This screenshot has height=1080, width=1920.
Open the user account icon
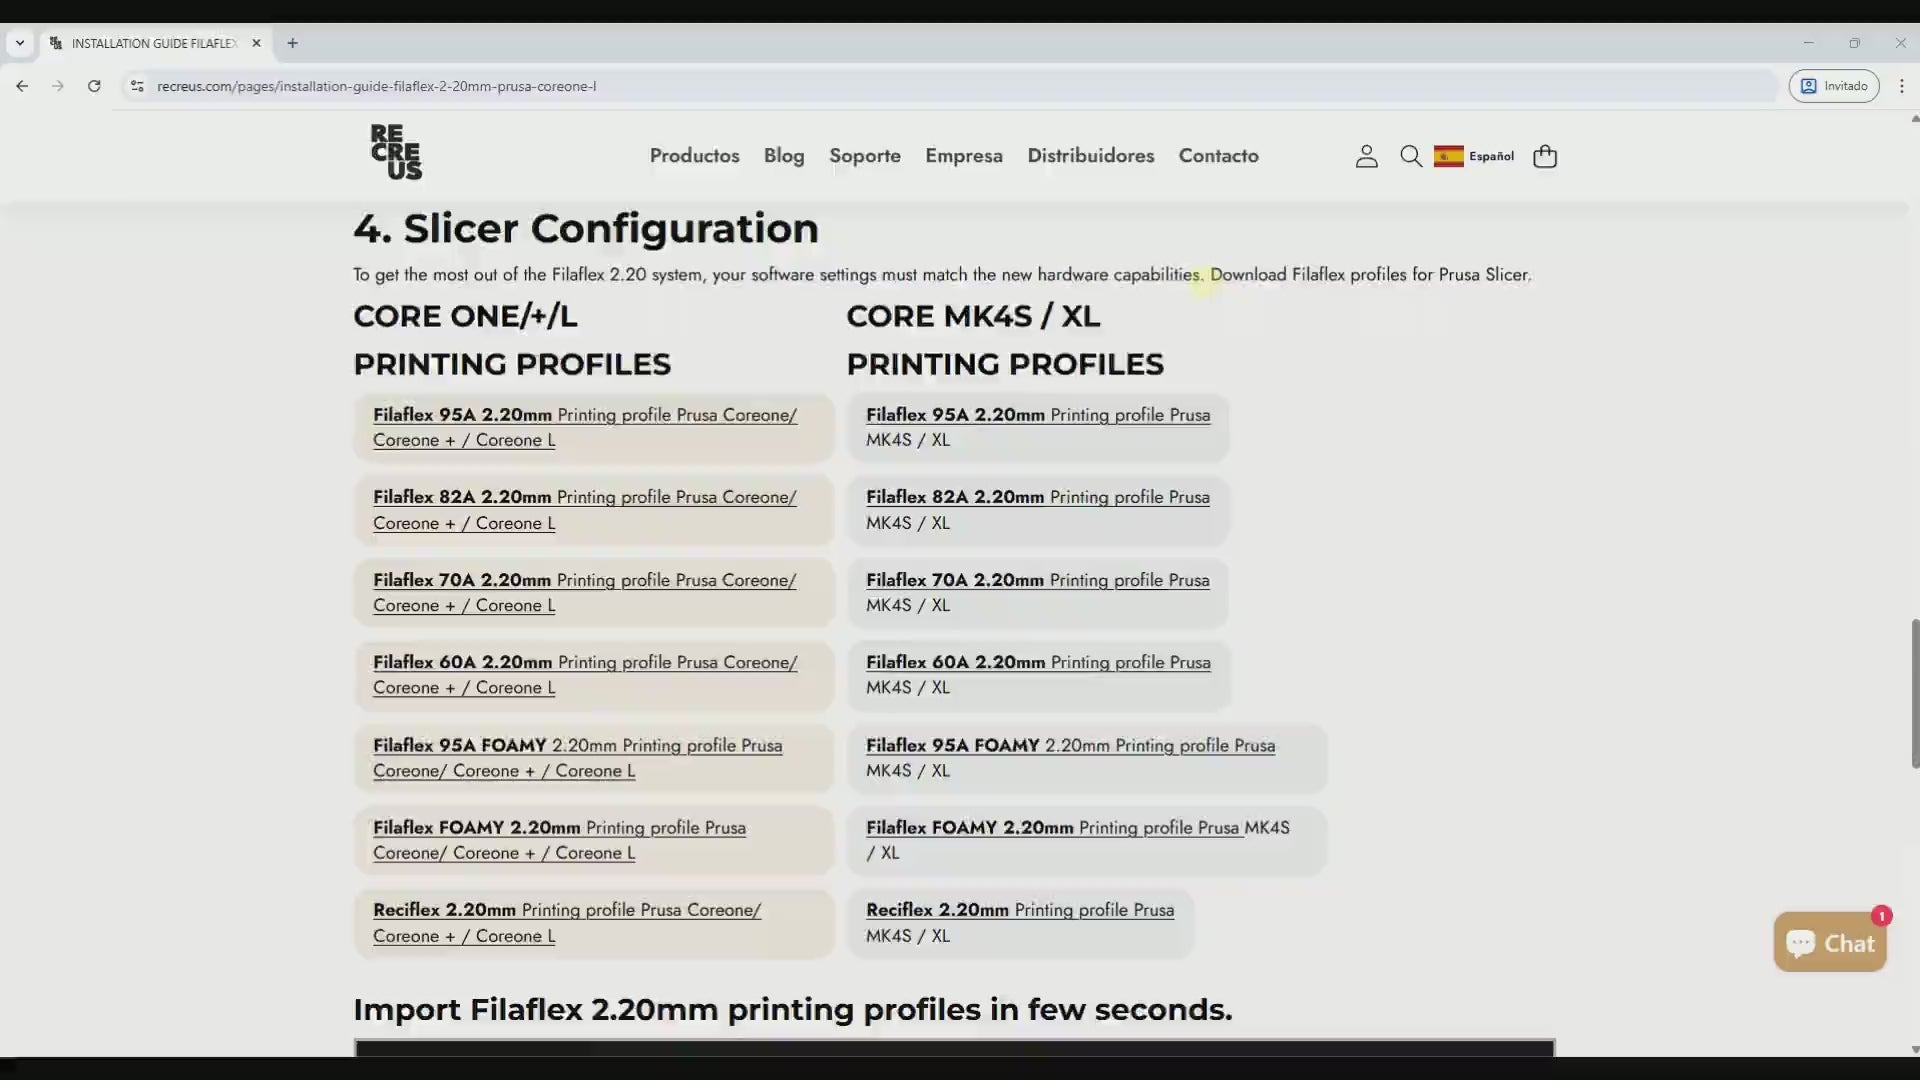click(x=1366, y=156)
